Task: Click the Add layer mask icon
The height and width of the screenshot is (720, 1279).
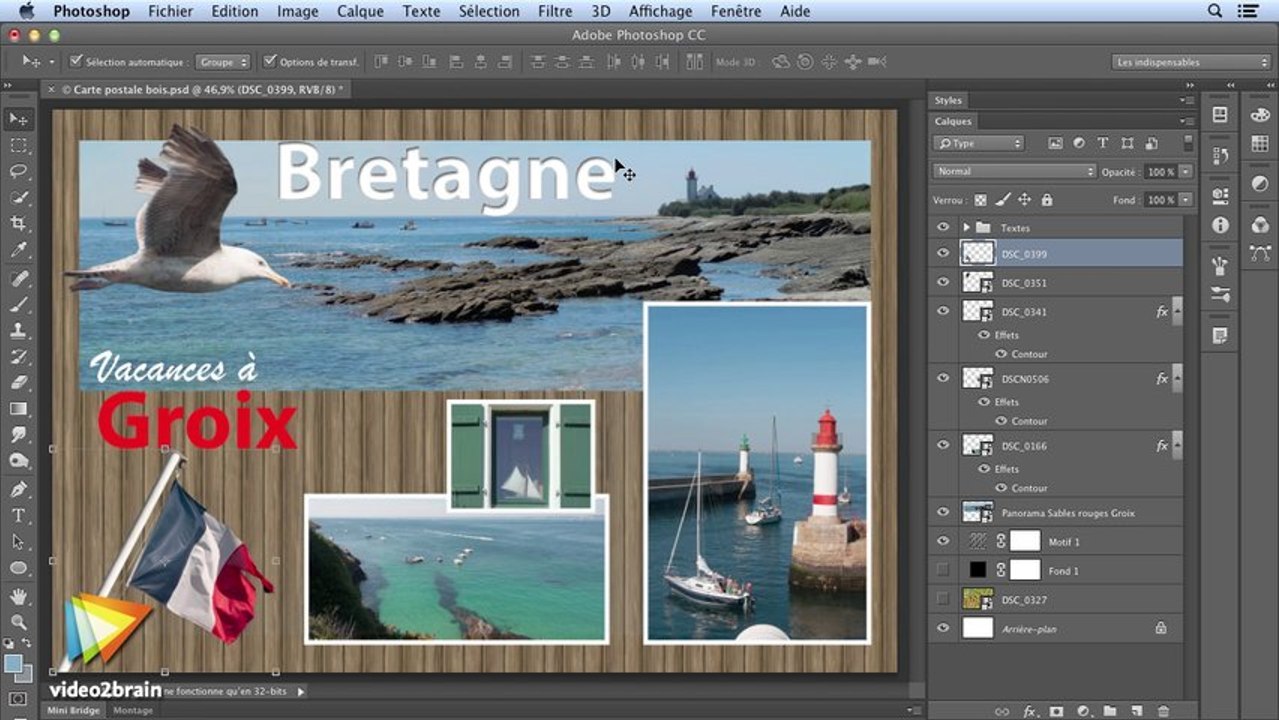Action: pos(1056,711)
